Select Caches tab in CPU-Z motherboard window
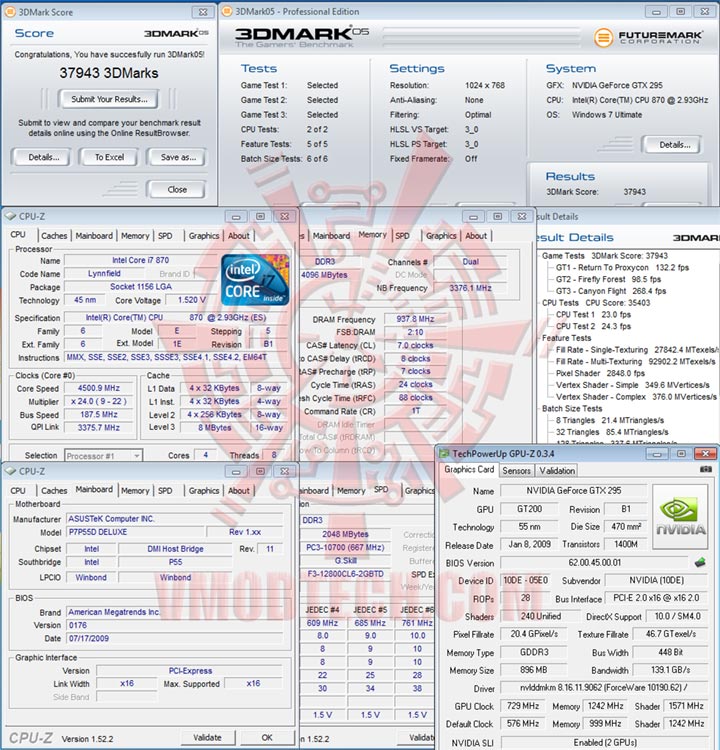 [54, 491]
